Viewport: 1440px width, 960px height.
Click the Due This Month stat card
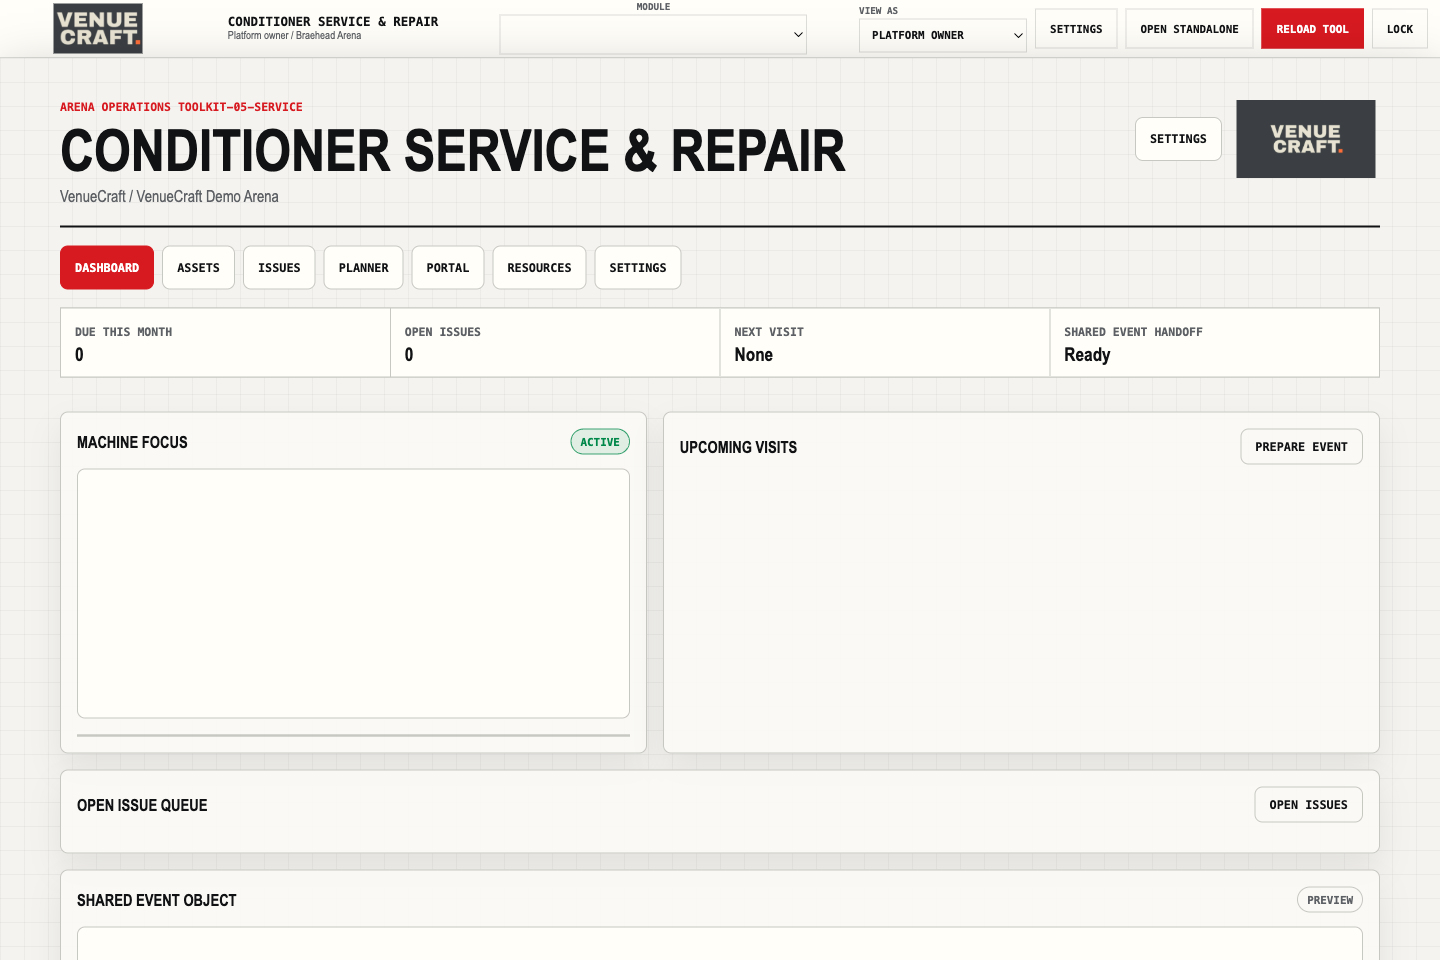225,343
